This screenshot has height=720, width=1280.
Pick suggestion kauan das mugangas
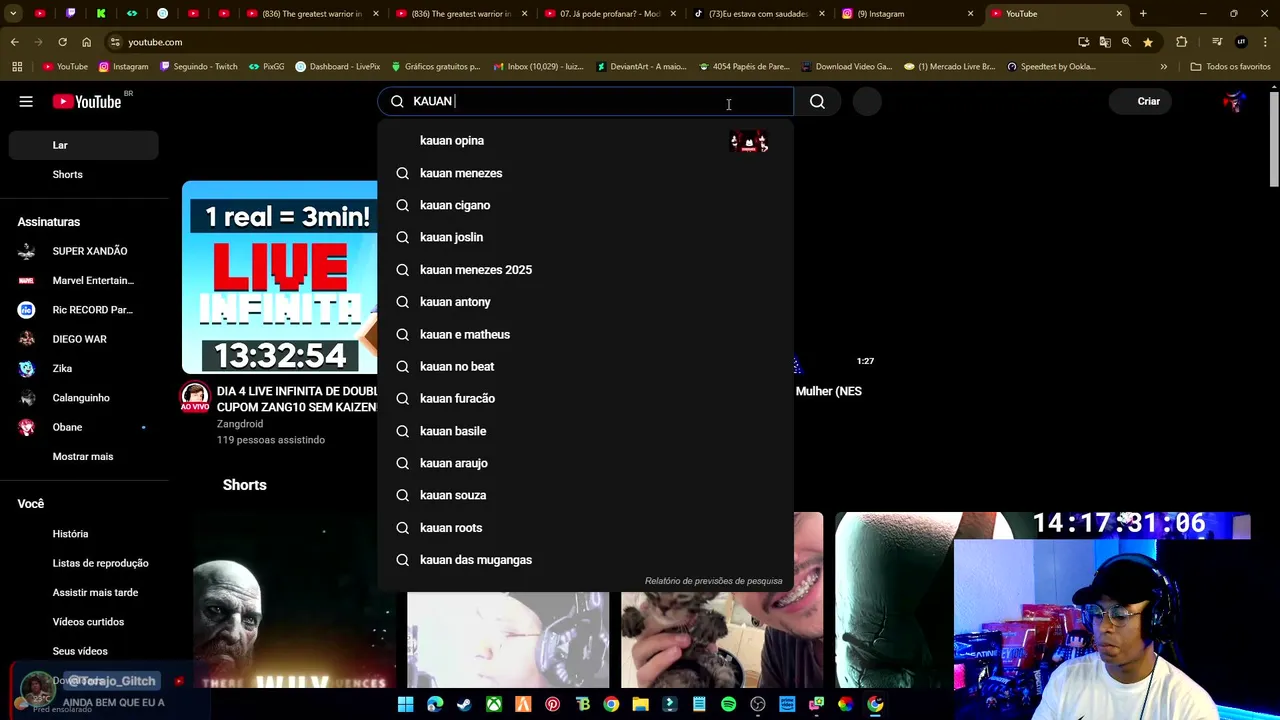[x=585, y=560]
